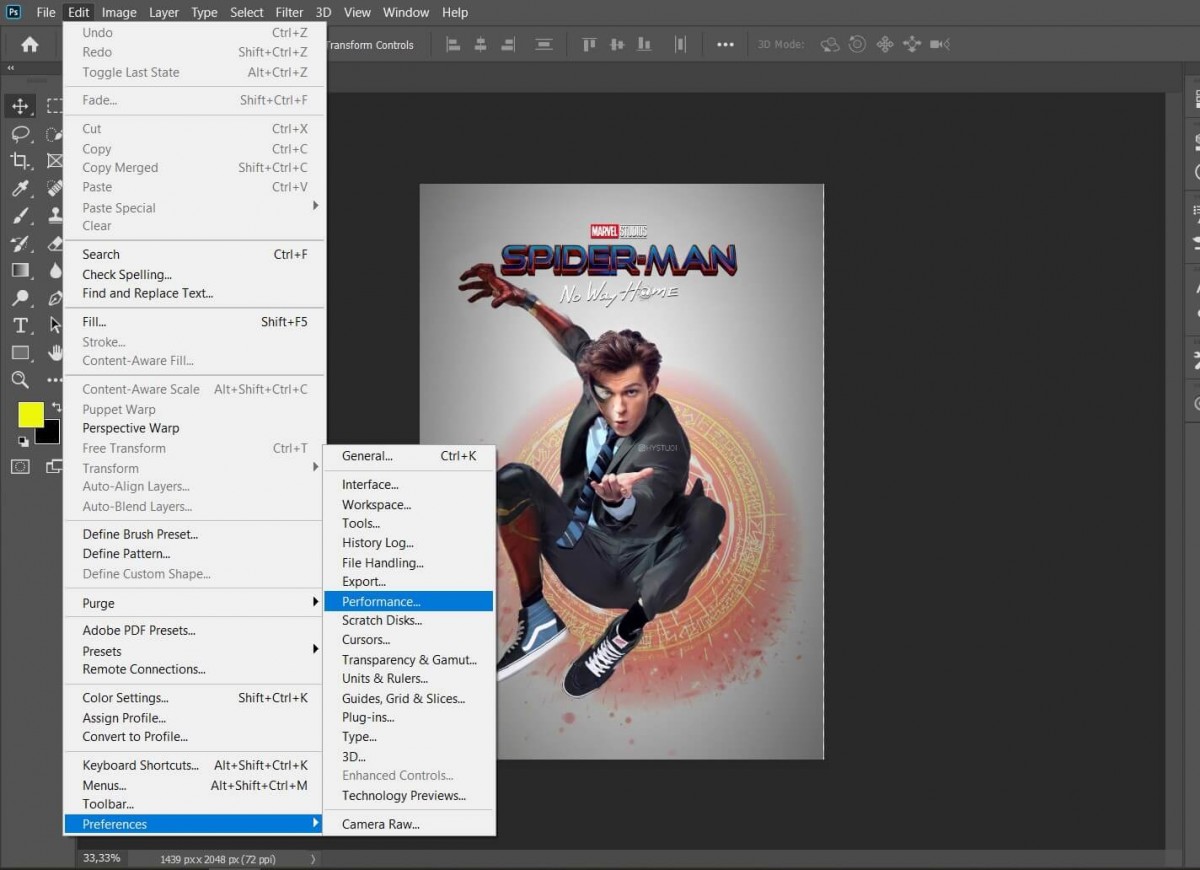The image size is (1200, 870).
Task: Select the Eraser tool
Action: pos(55,243)
